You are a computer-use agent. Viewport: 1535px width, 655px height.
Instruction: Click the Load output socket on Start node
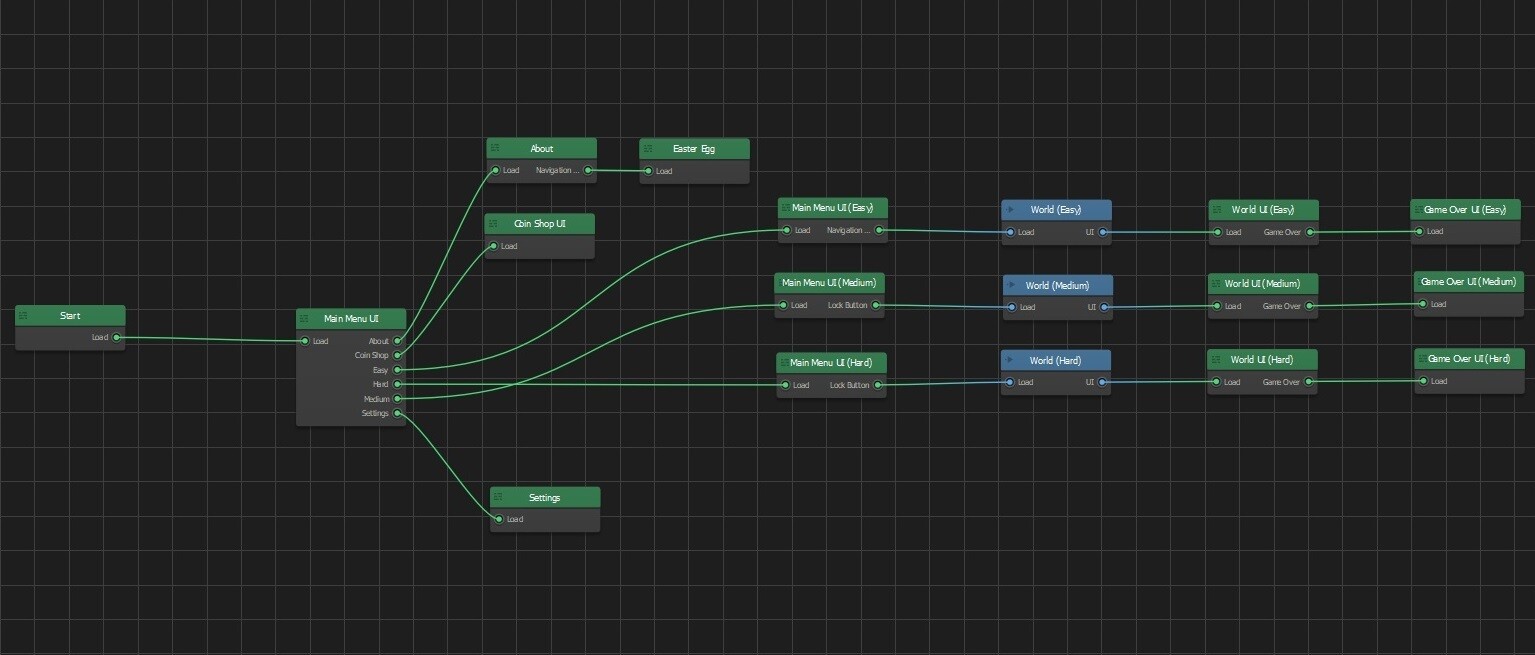click(117, 338)
